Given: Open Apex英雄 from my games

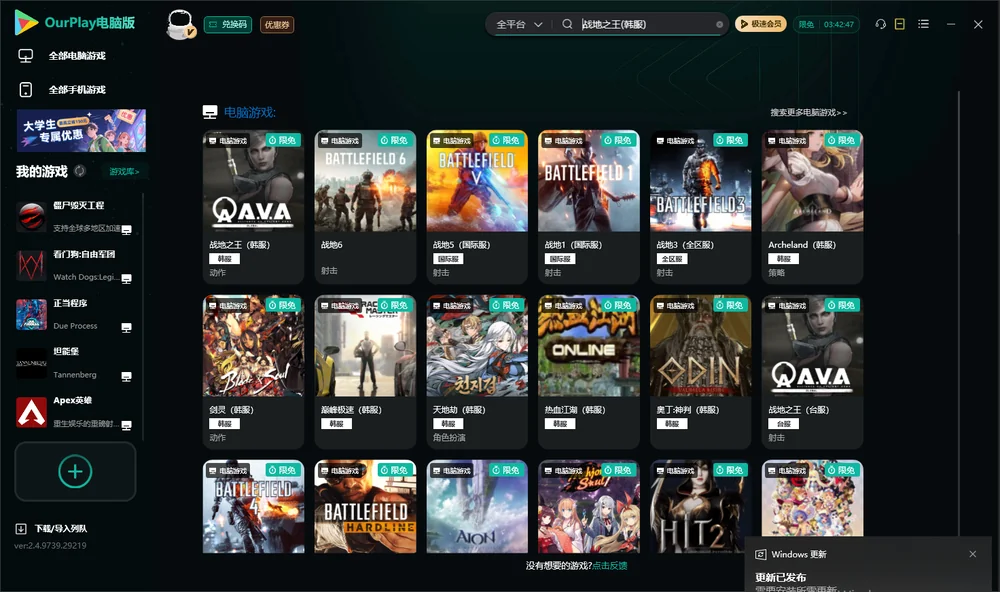Looking at the screenshot, I should tap(74, 412).
